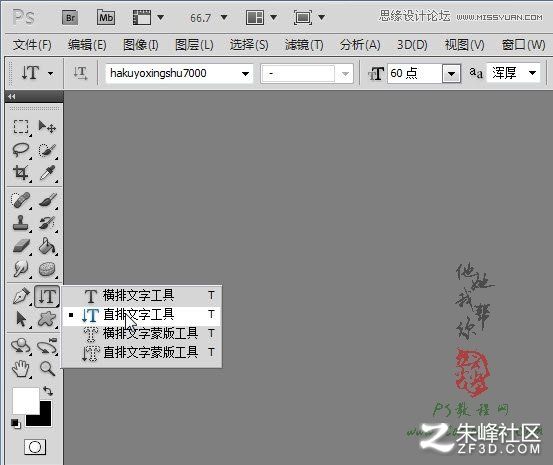Open the 窗口(W) menu

pyautogui.click(x=523, y=45)
